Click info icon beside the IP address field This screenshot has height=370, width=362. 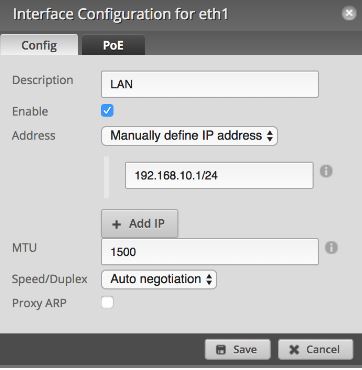pos(326,171)
